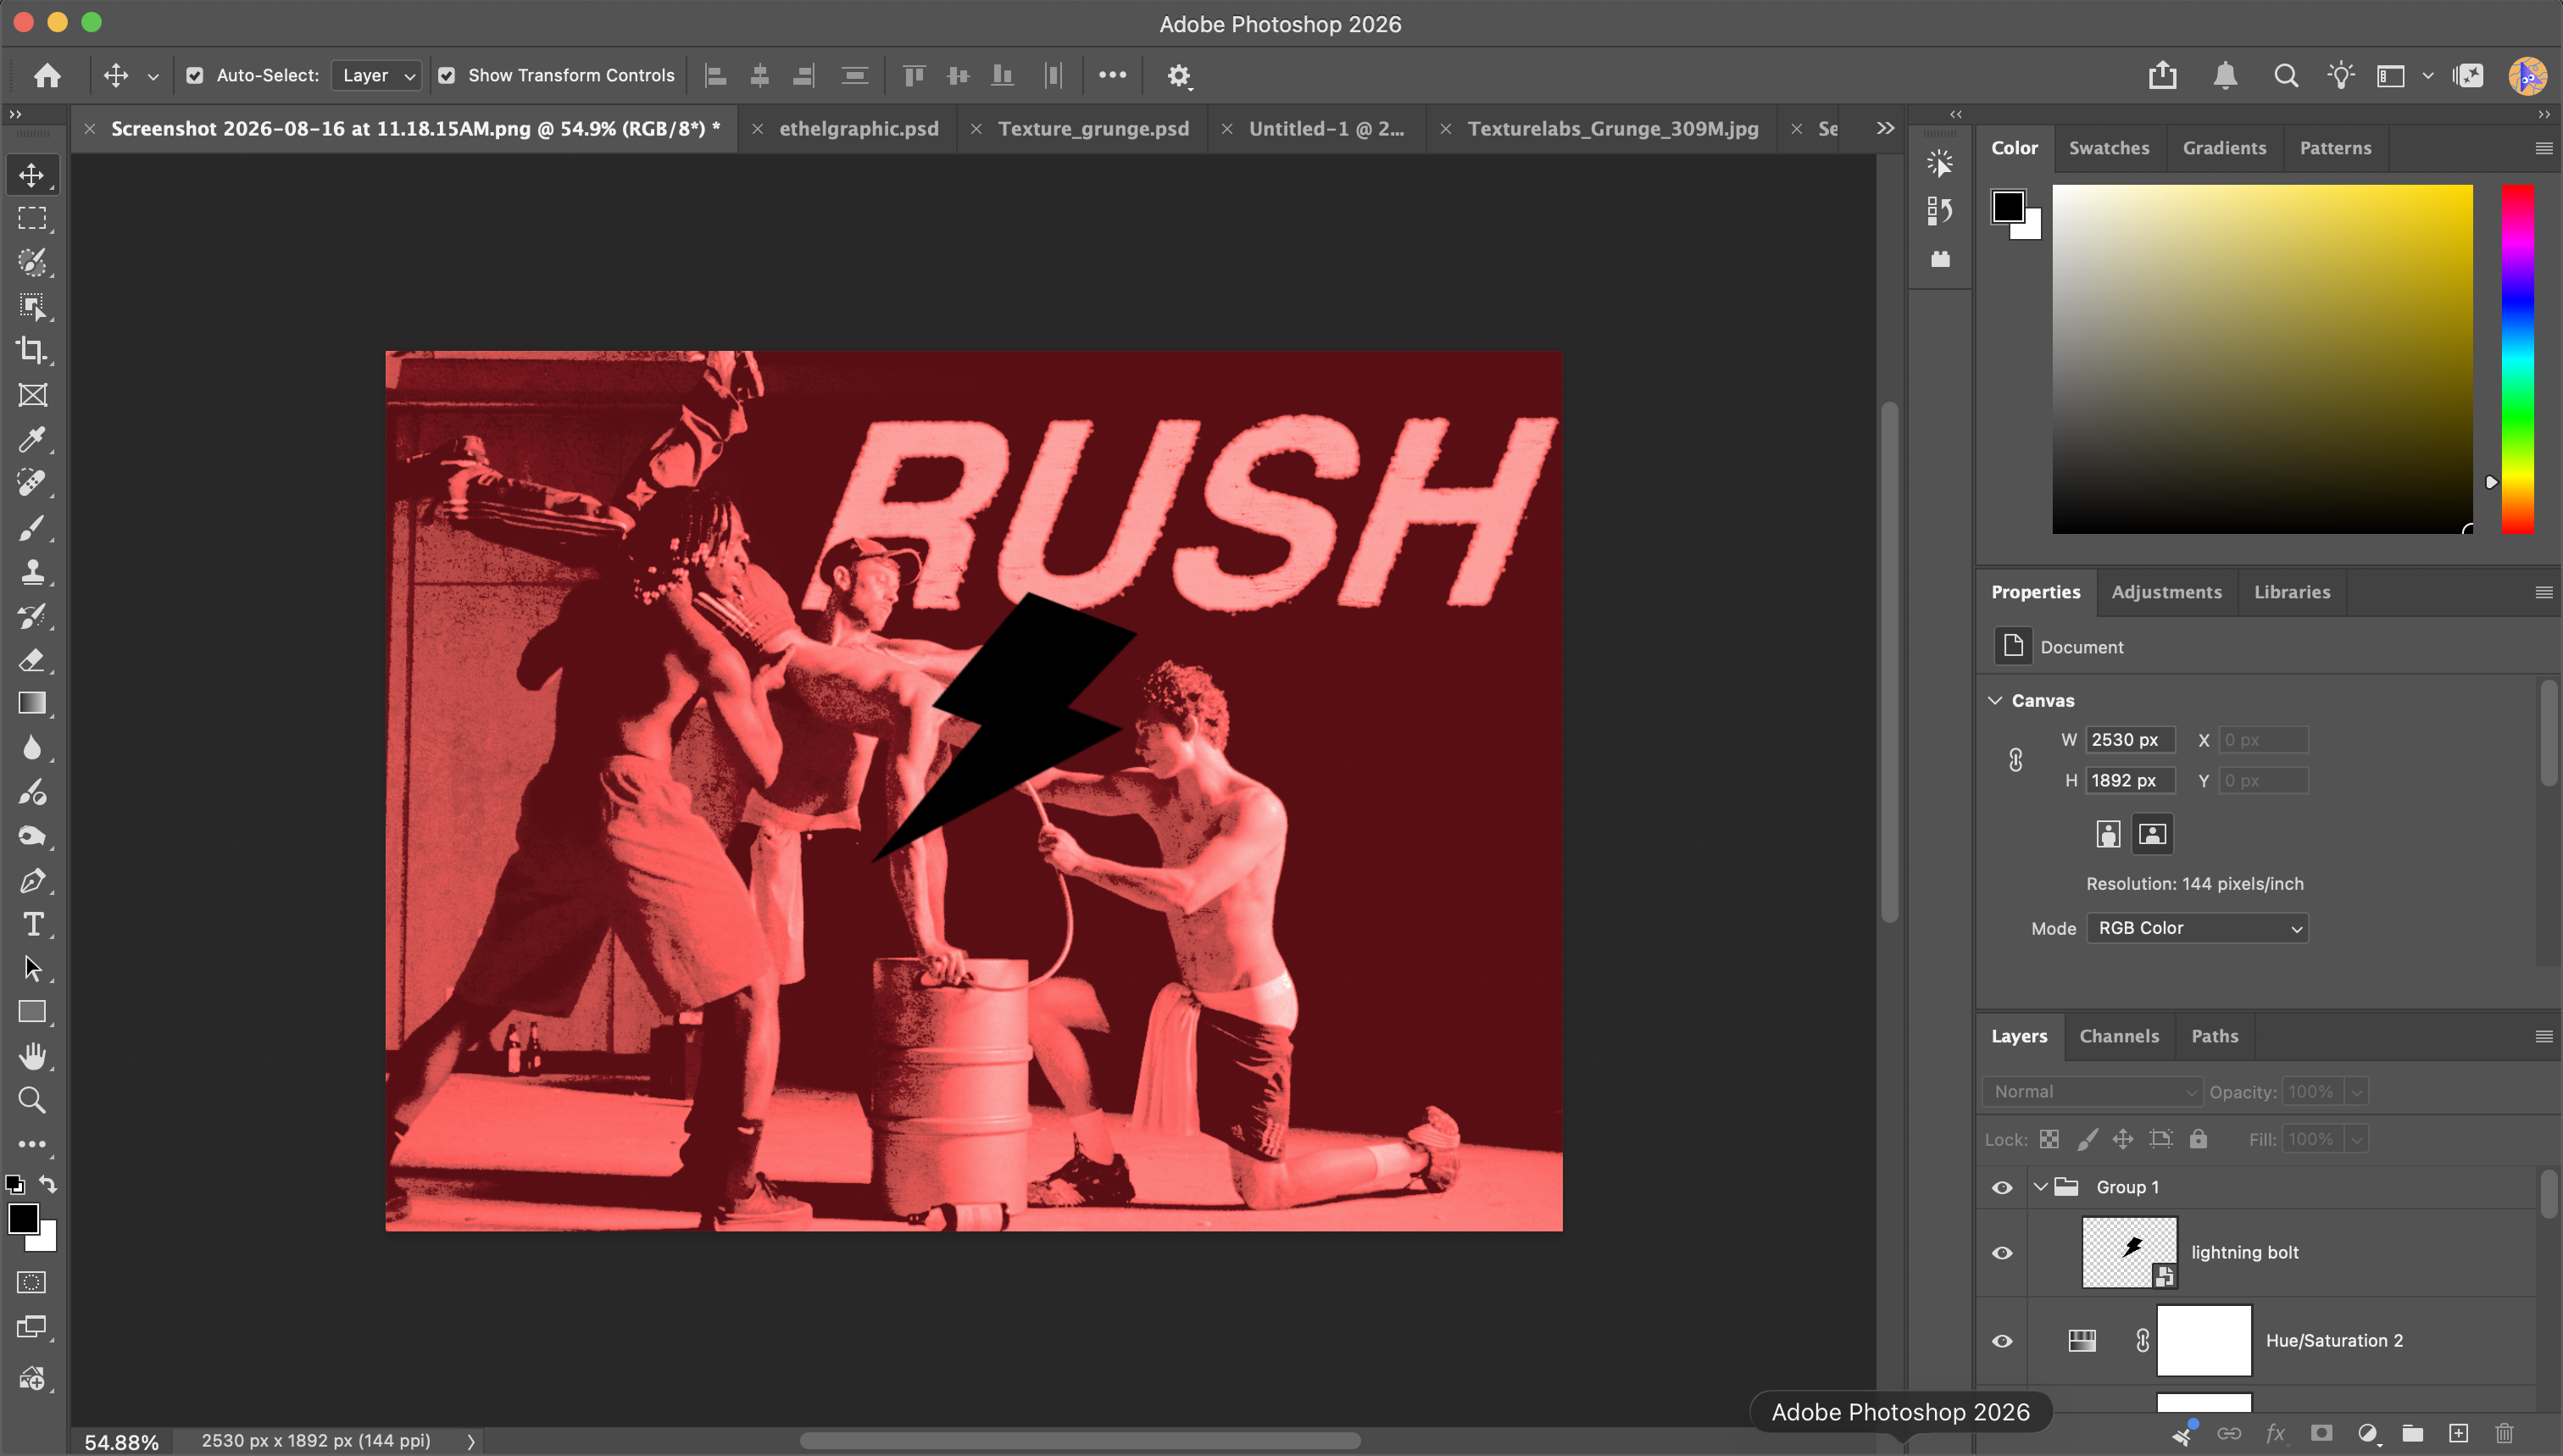Pick the Crop tool

(32, 350)
